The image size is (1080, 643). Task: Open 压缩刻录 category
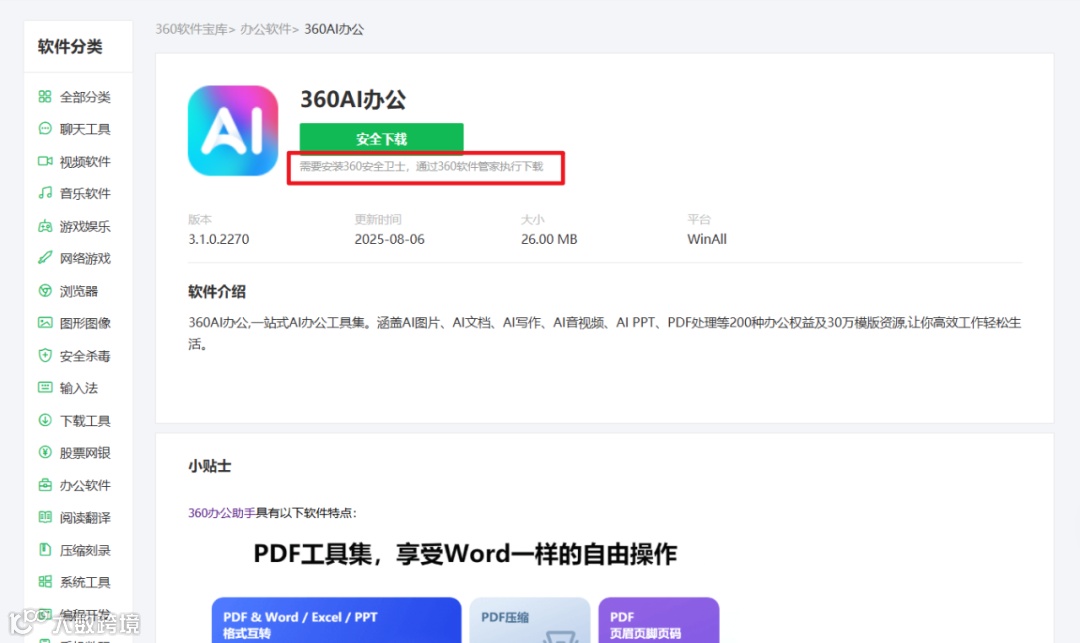click(x=85, y=550)
